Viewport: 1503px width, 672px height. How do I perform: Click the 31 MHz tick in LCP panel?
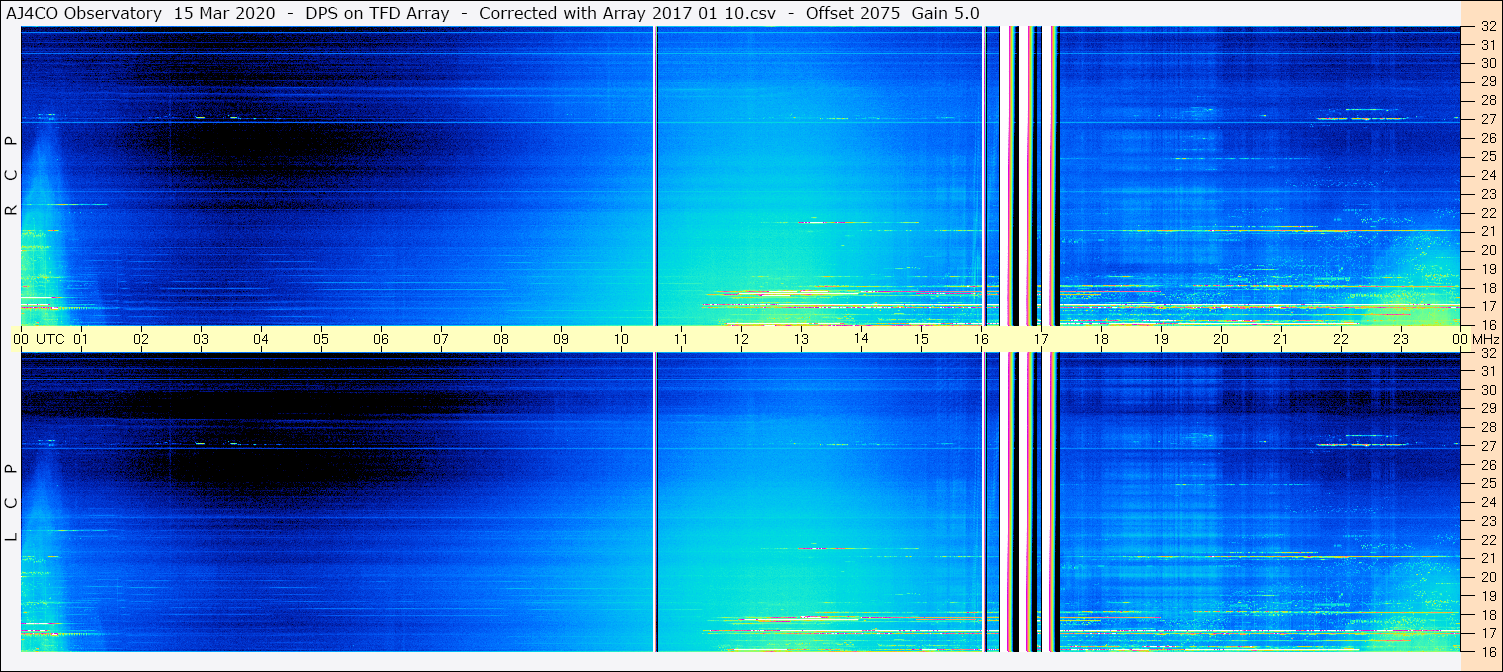(1487, 371)
